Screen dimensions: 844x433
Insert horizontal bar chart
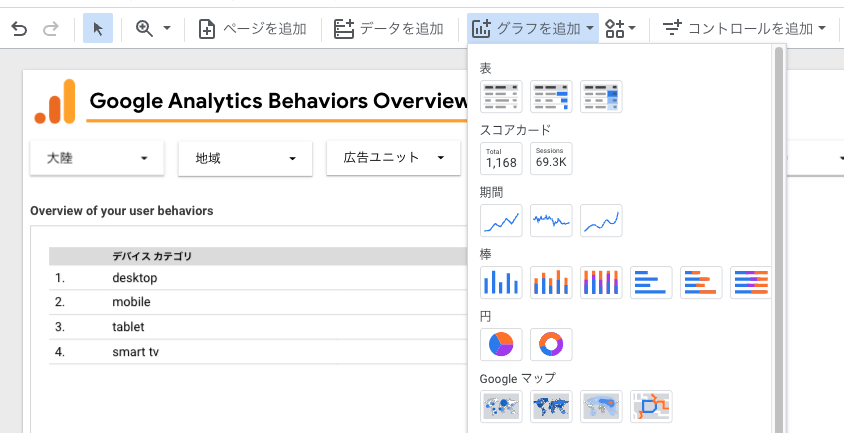tap(651, 282)
